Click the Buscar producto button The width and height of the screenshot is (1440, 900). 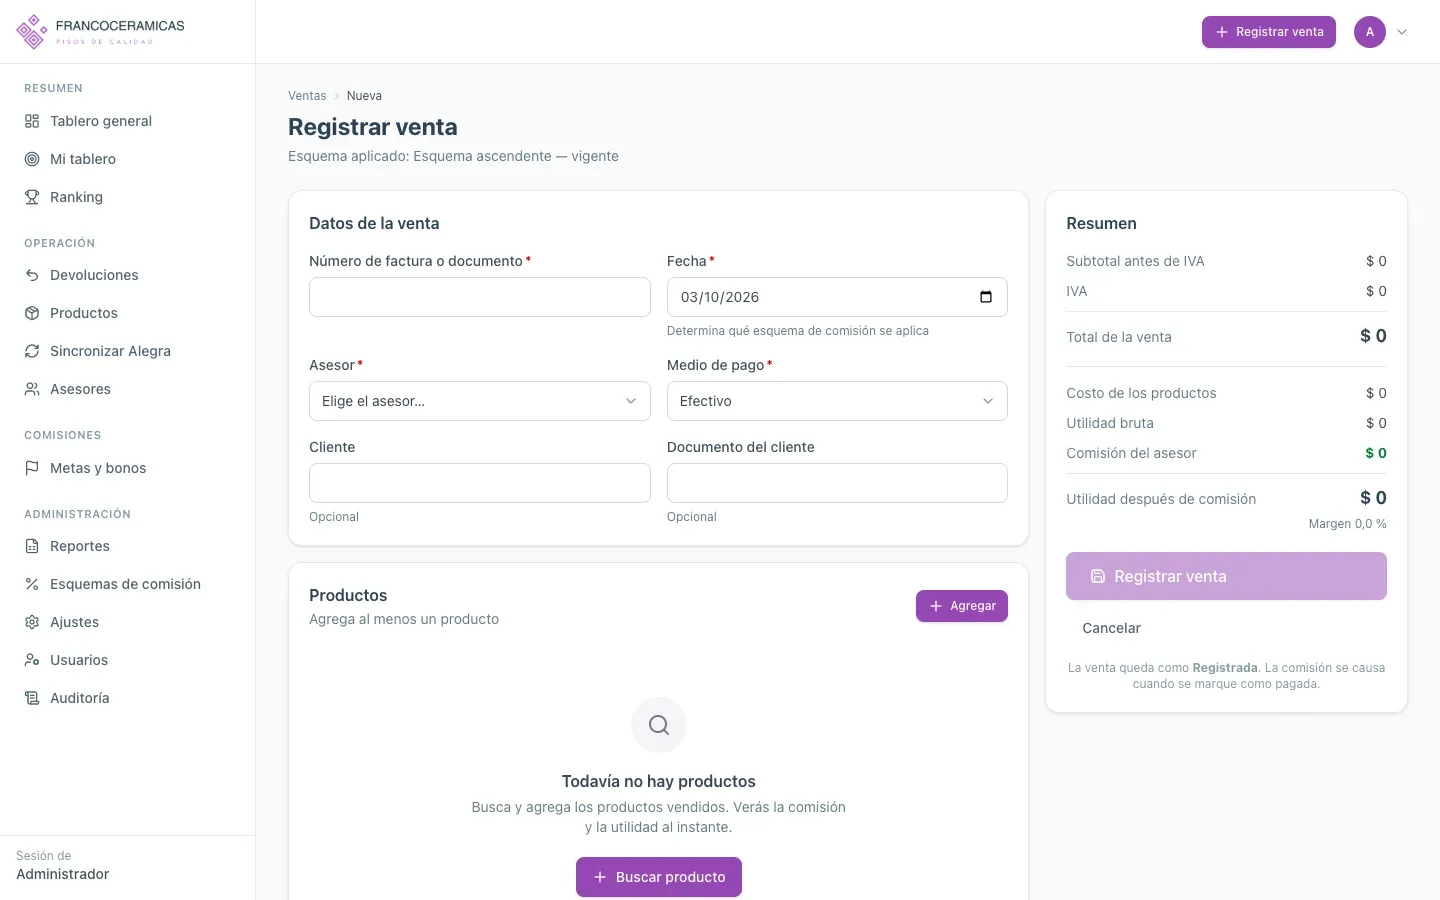tap(659, 877)
